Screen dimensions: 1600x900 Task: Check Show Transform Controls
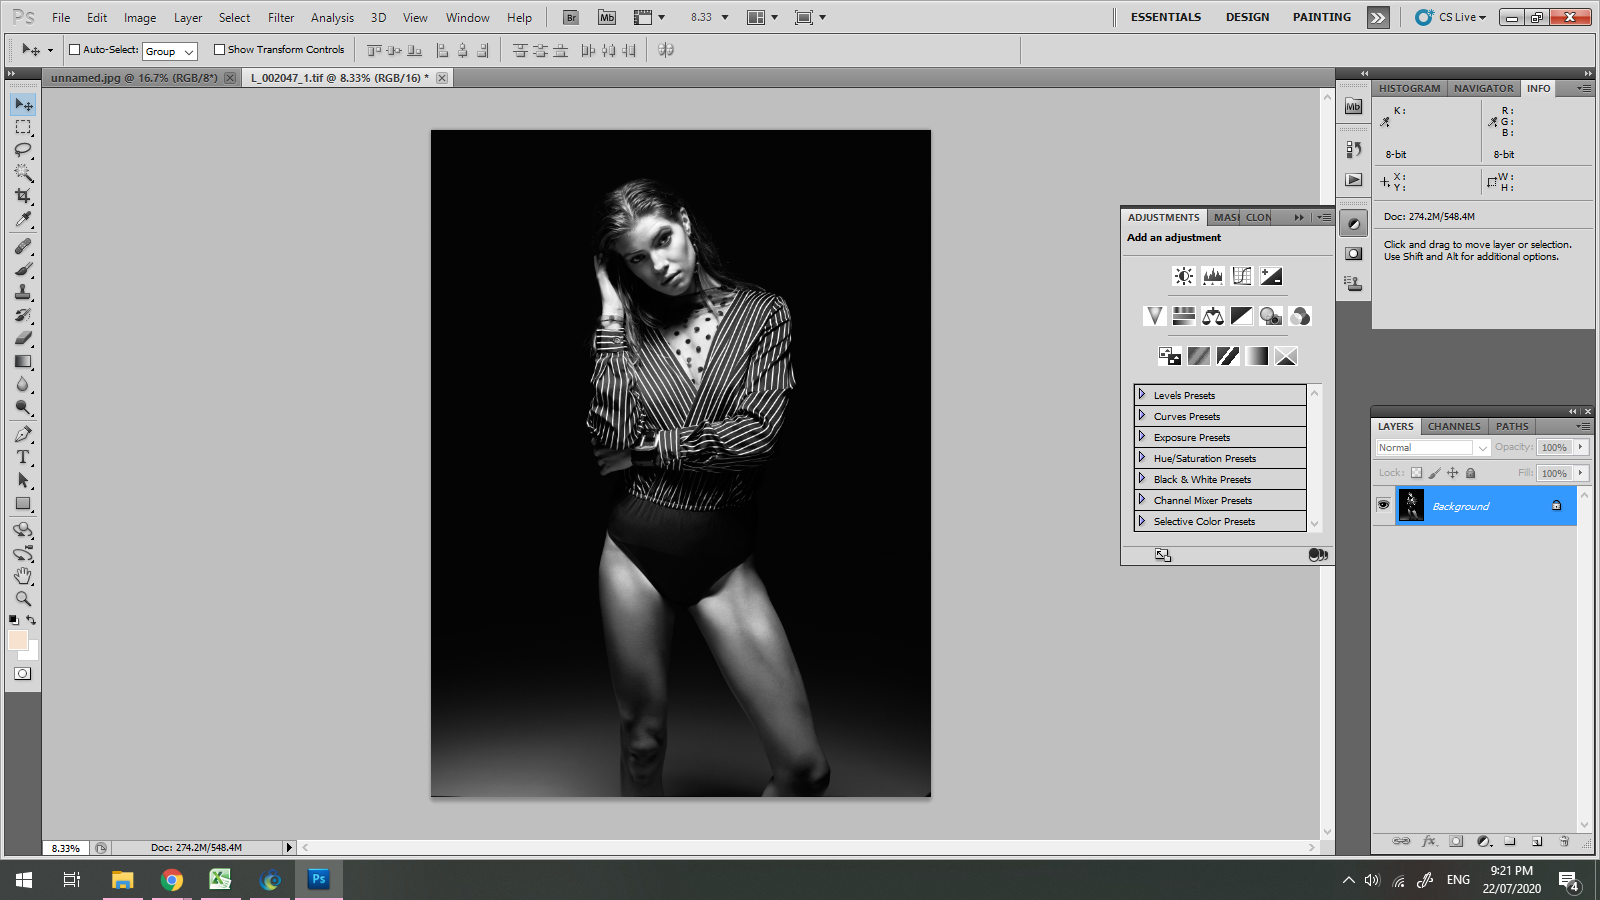pyautogui.click(x=219, y=49)
